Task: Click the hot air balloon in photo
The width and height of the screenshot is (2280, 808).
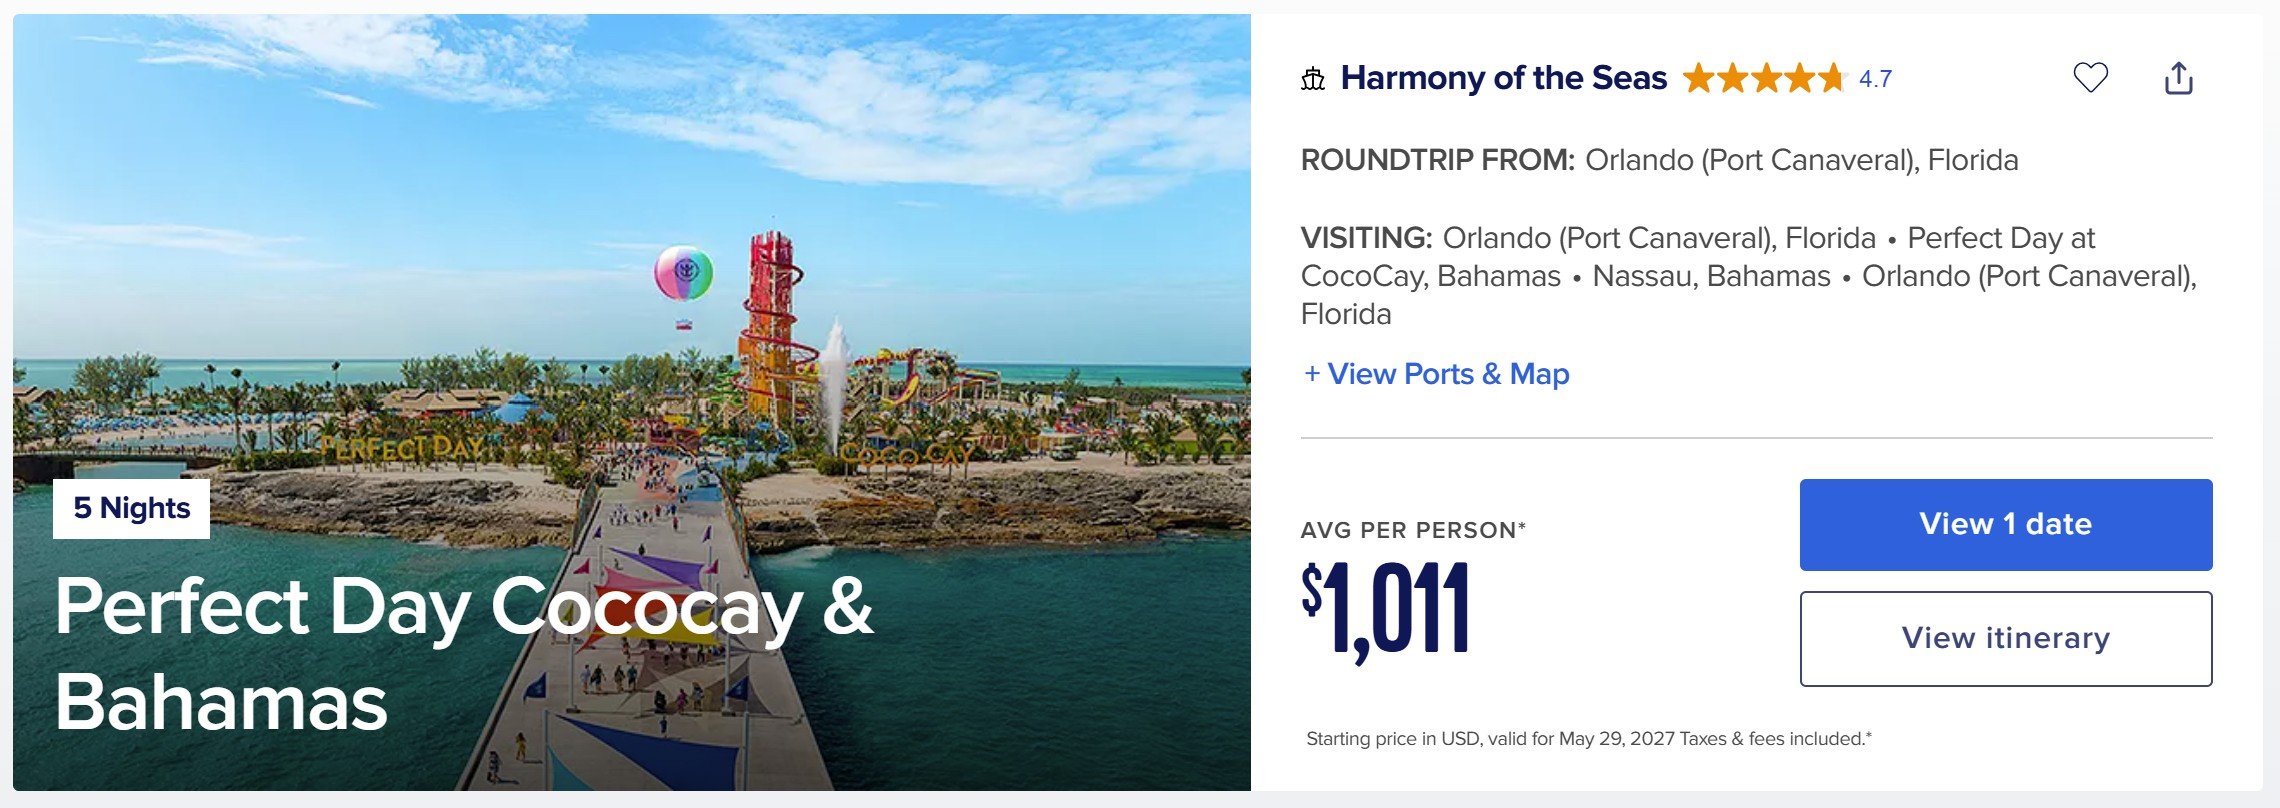Action: click(684, 274)
